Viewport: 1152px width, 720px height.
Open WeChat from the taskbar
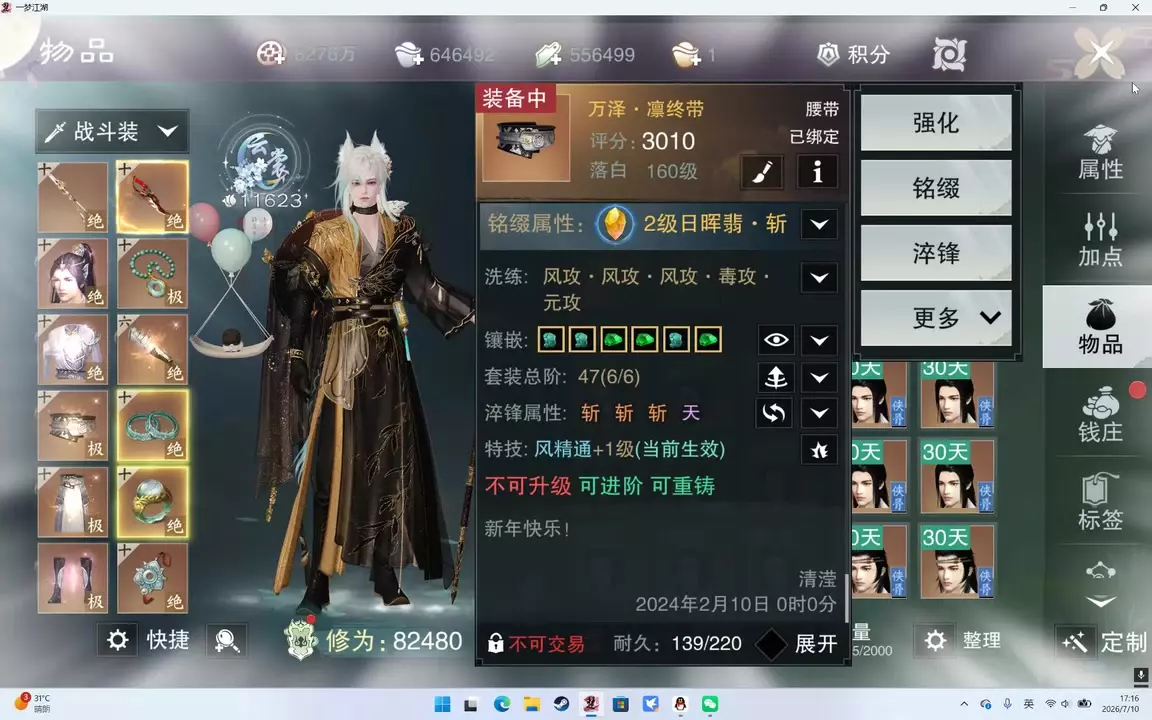pyautogui.click(x=710, y=705)
